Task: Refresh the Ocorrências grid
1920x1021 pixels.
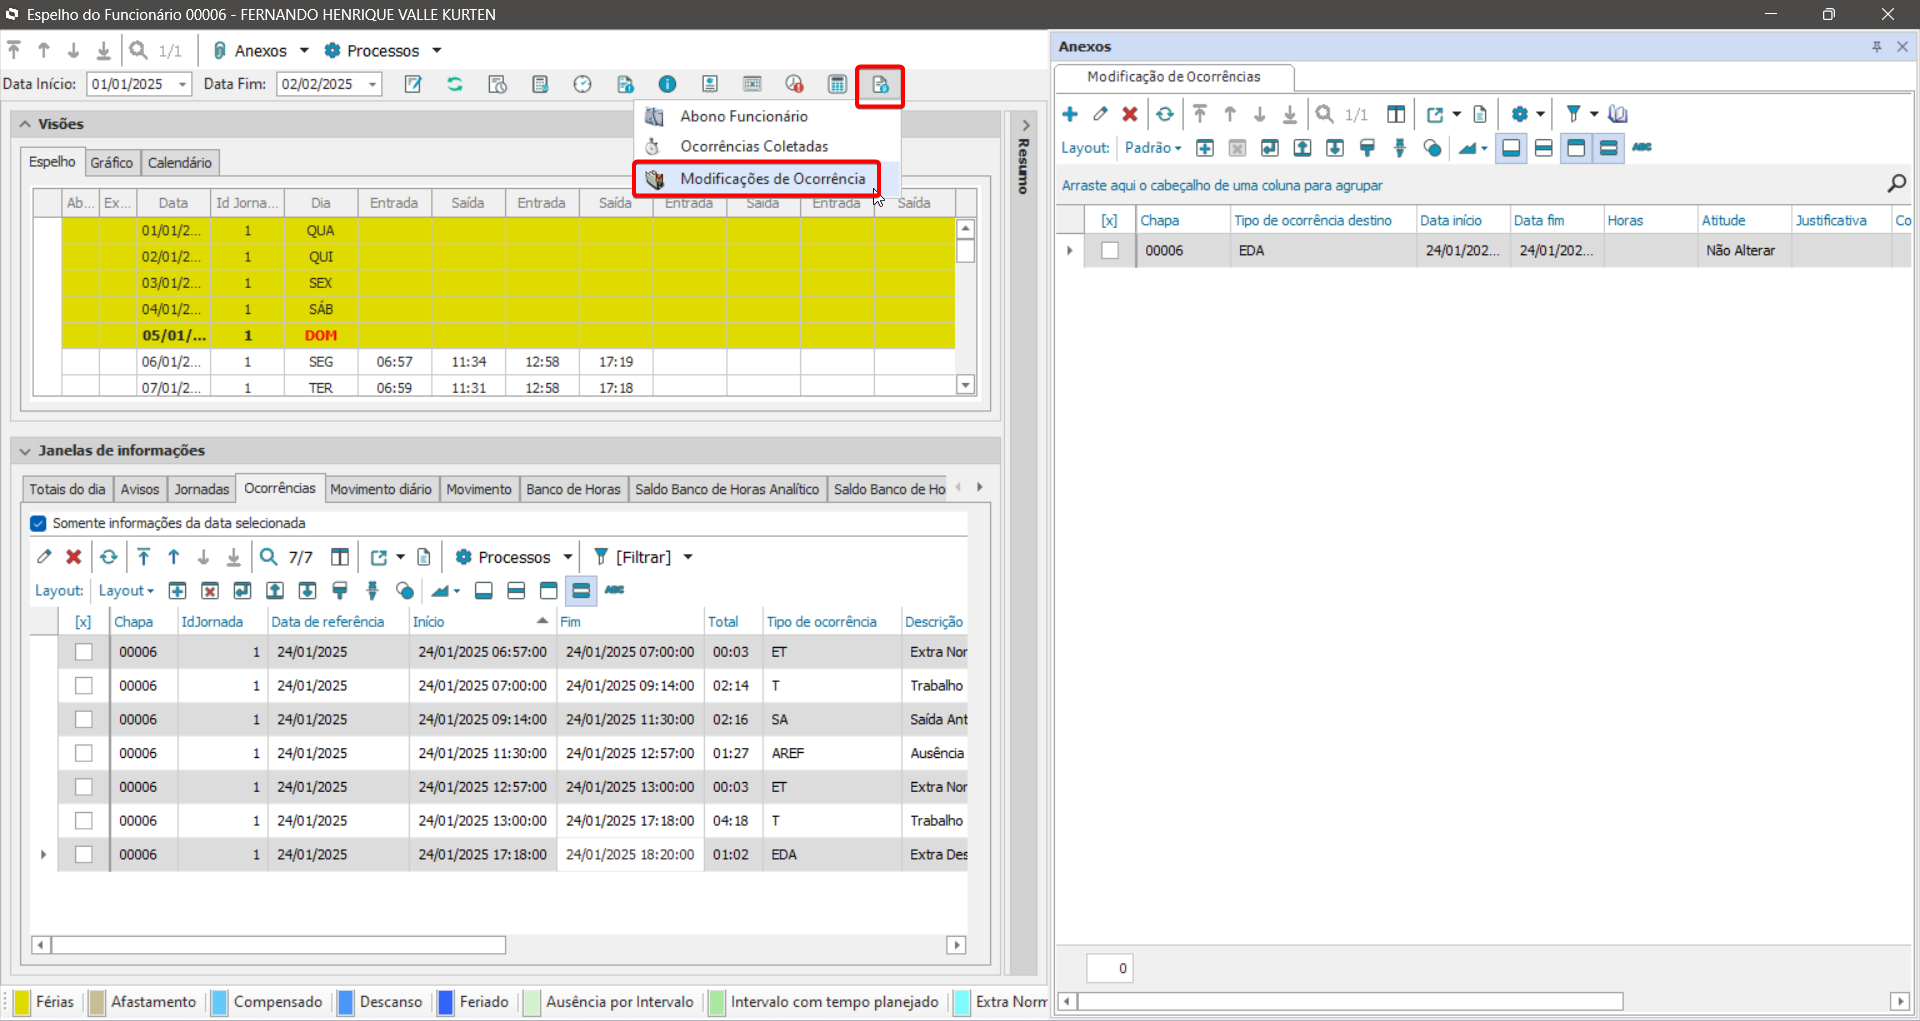Action: click(x=109, y=557)
